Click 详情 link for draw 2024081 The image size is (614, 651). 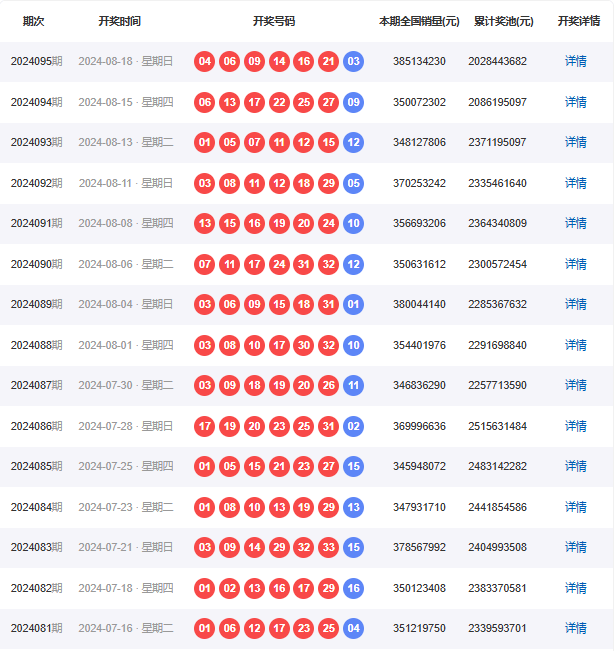tap(575, 628)
